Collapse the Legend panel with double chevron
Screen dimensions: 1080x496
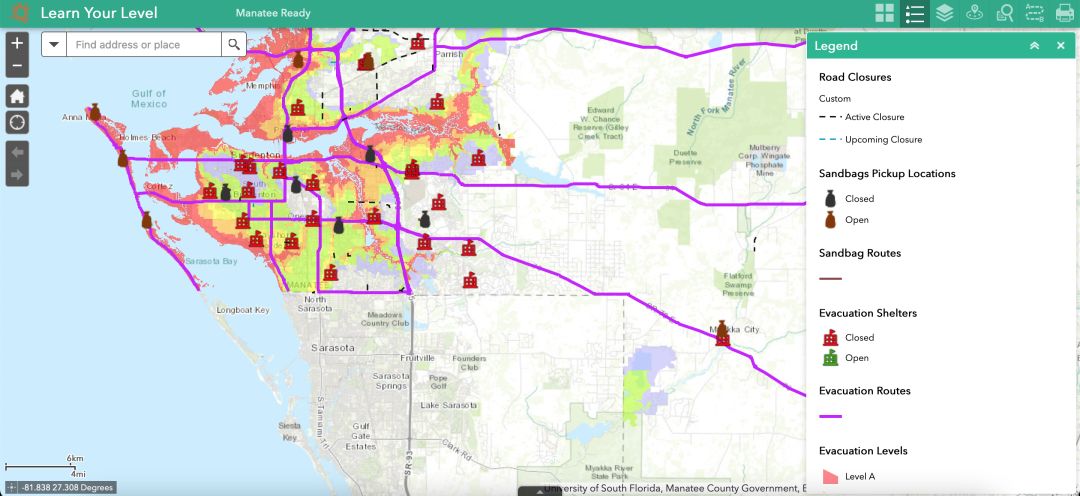[x=1035, y=45]
